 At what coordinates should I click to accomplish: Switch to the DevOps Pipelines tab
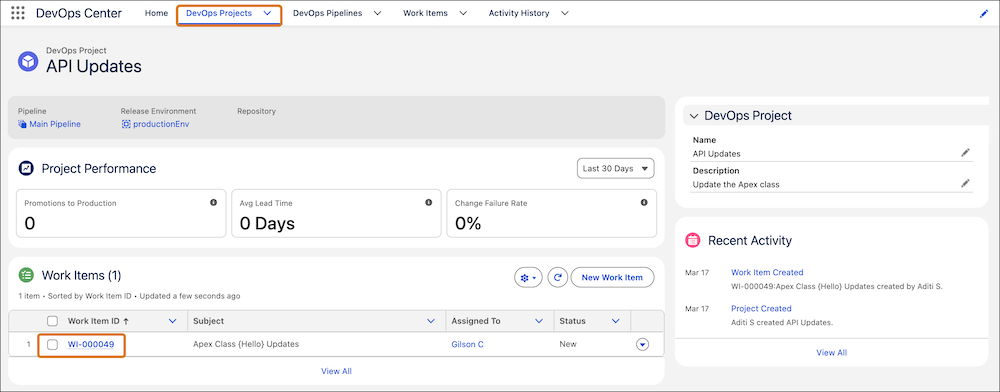point(327,13)
